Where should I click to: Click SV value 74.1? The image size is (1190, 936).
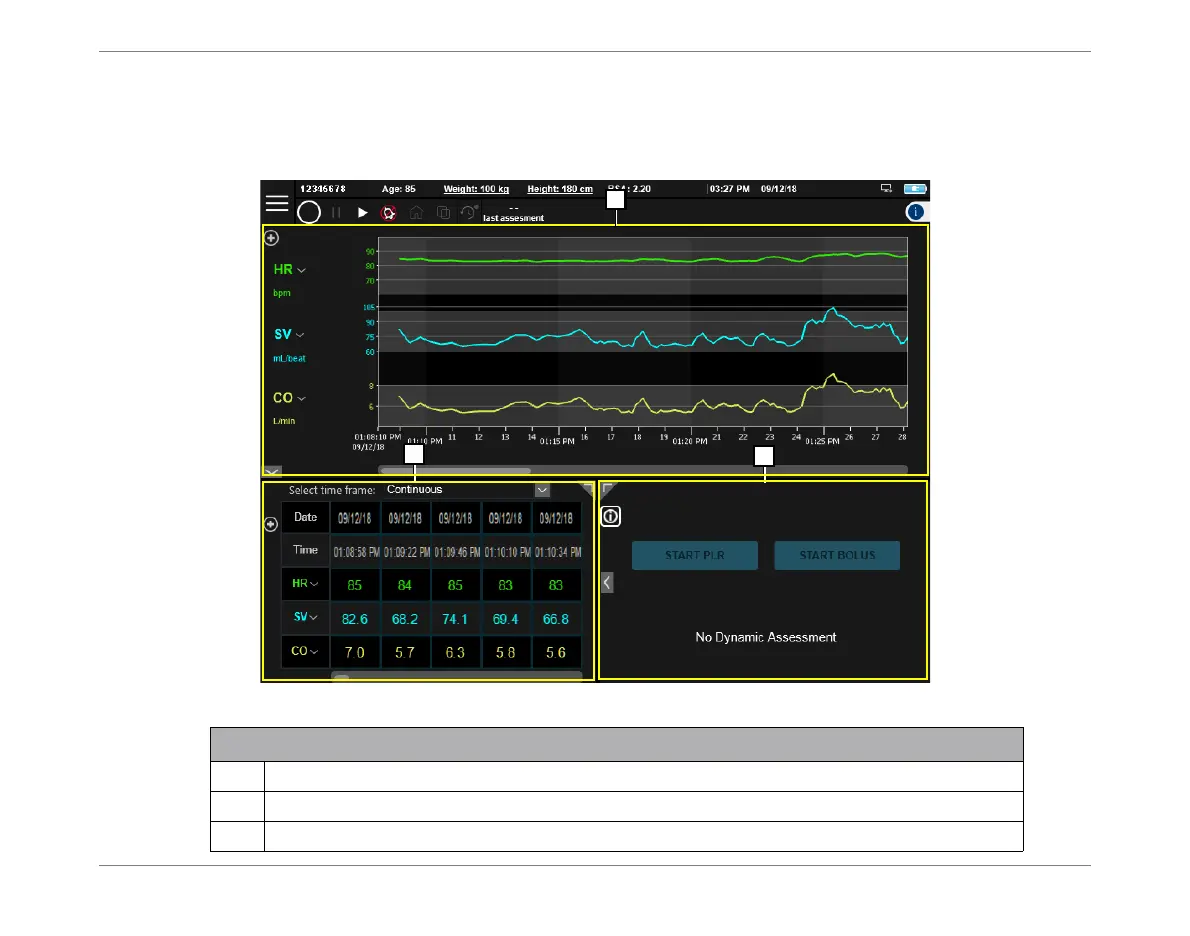[x=455, y=619]
